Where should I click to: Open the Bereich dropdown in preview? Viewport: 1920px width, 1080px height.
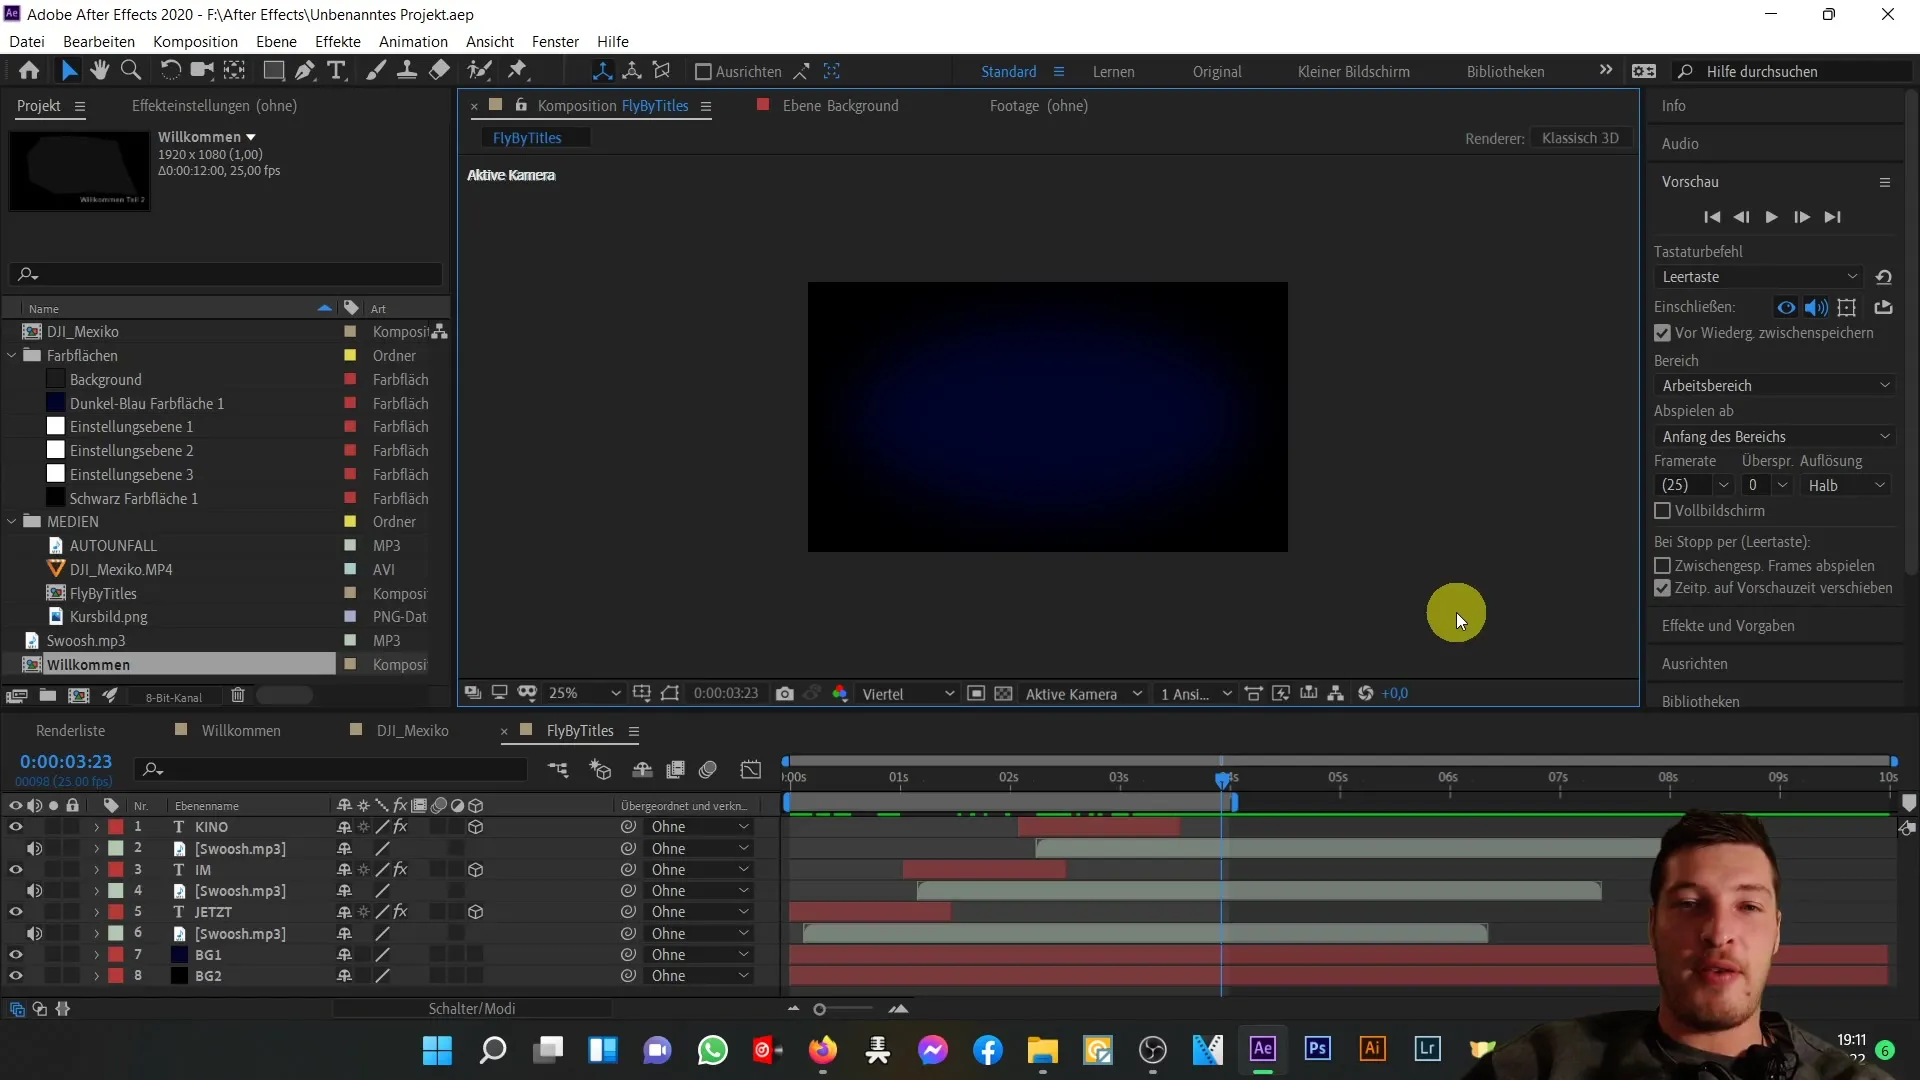point(1772,385)
